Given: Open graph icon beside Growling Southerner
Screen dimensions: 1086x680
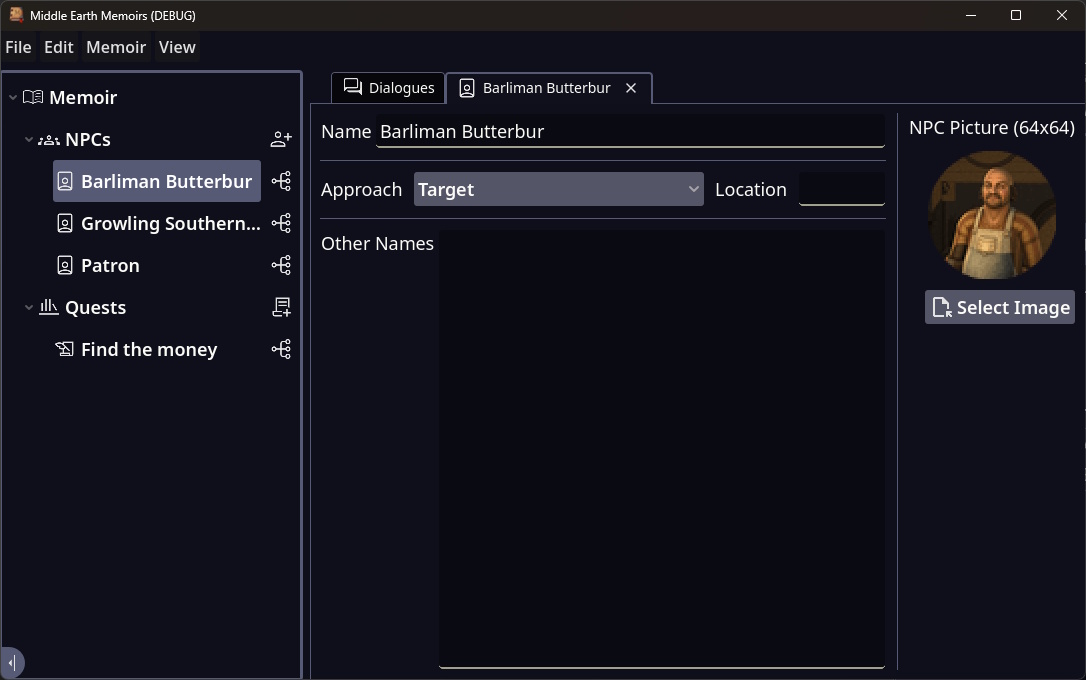Looking at the screenshot, I should (x=281, y=223).
